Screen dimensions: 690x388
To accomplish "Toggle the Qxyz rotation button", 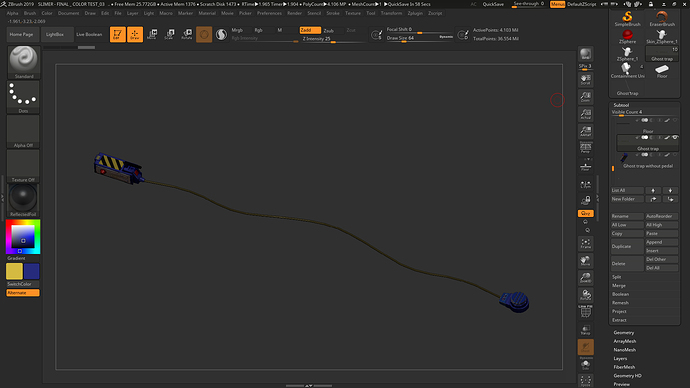I will pyautogui.click(x=585, y=213).
